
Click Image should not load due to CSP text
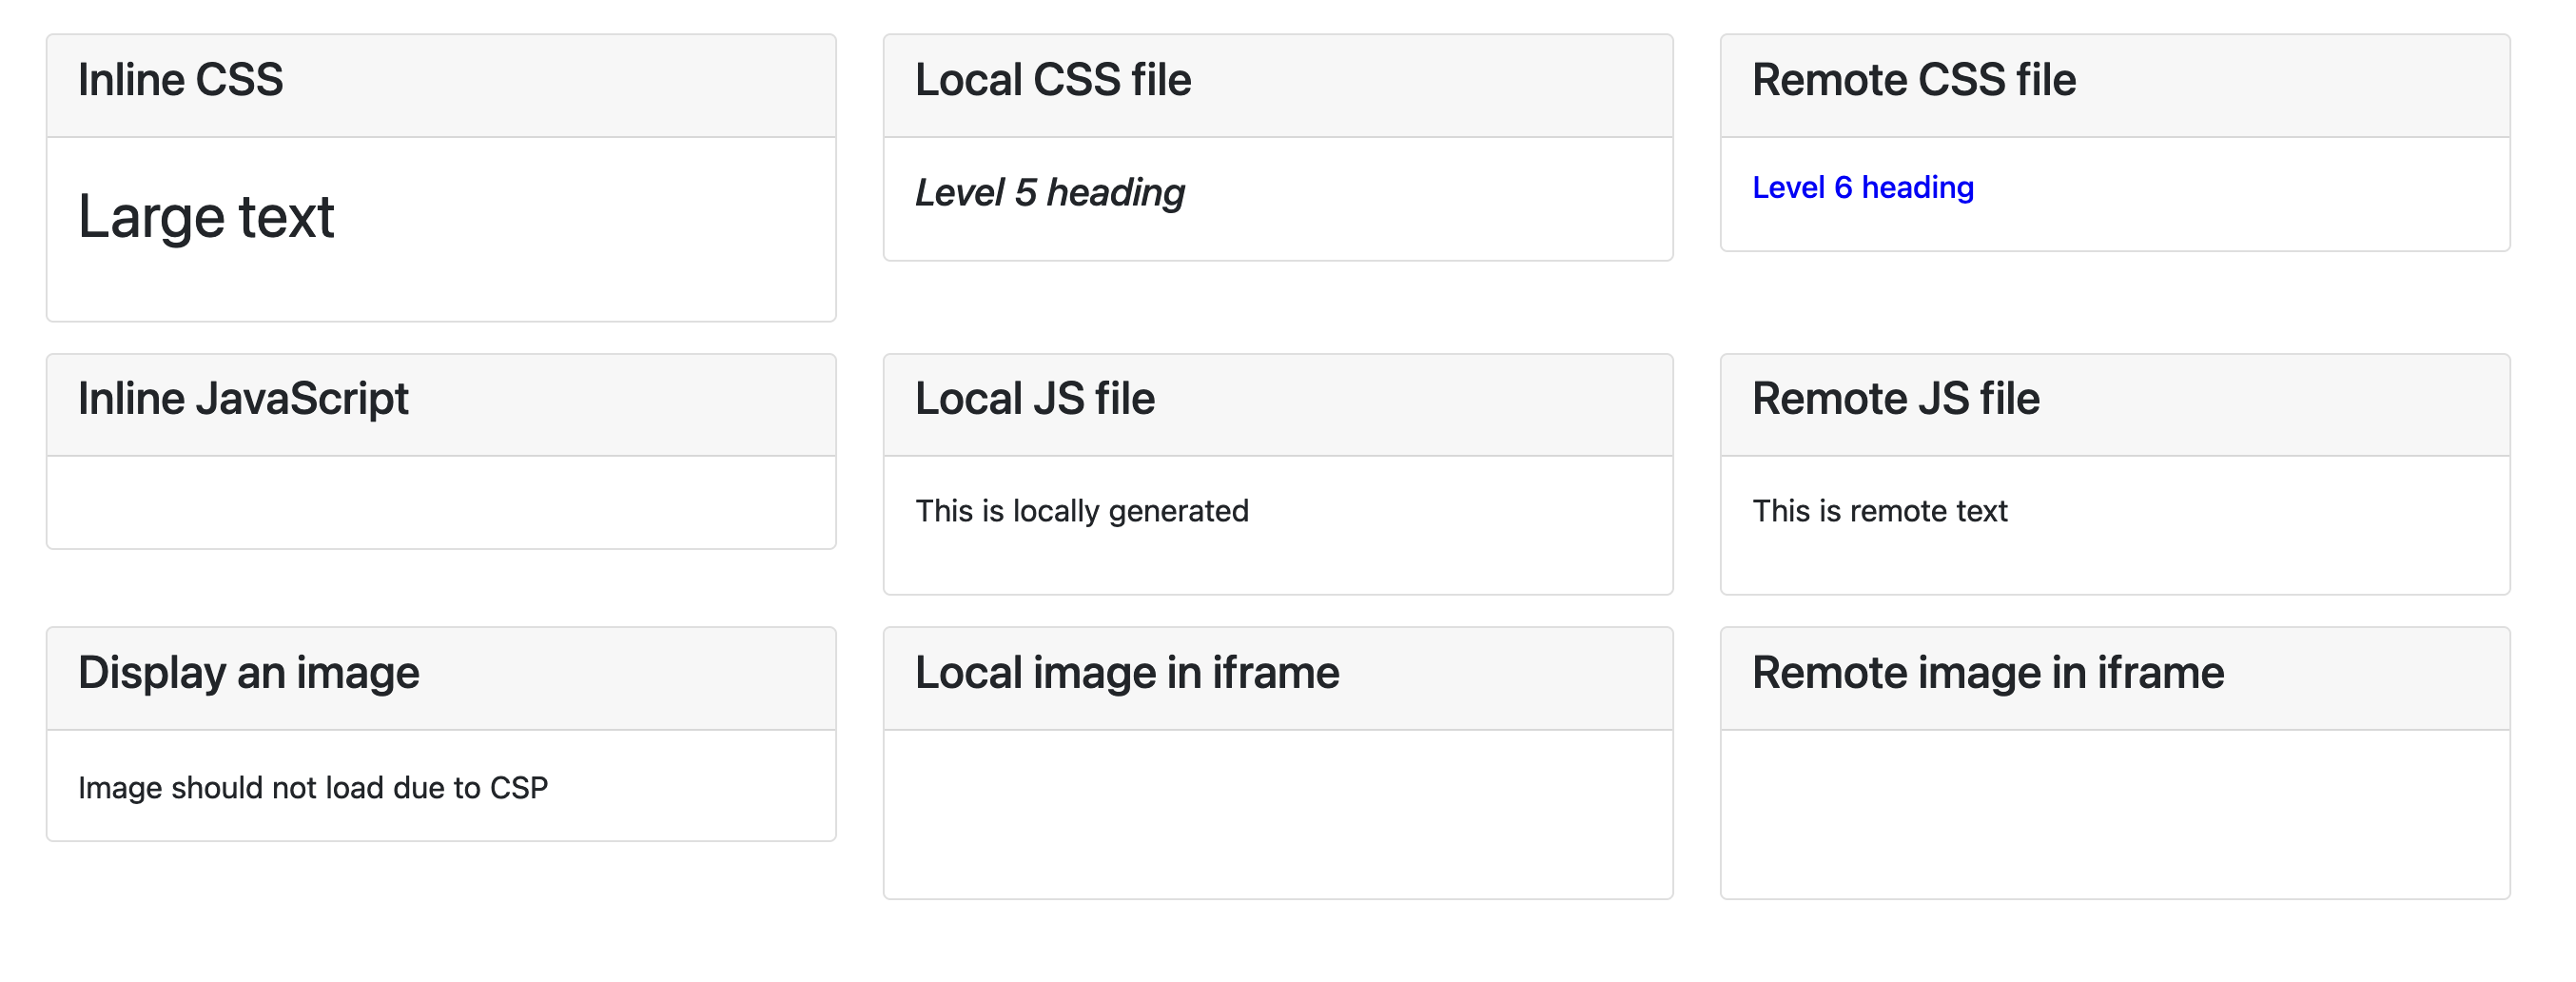[314, 788]
